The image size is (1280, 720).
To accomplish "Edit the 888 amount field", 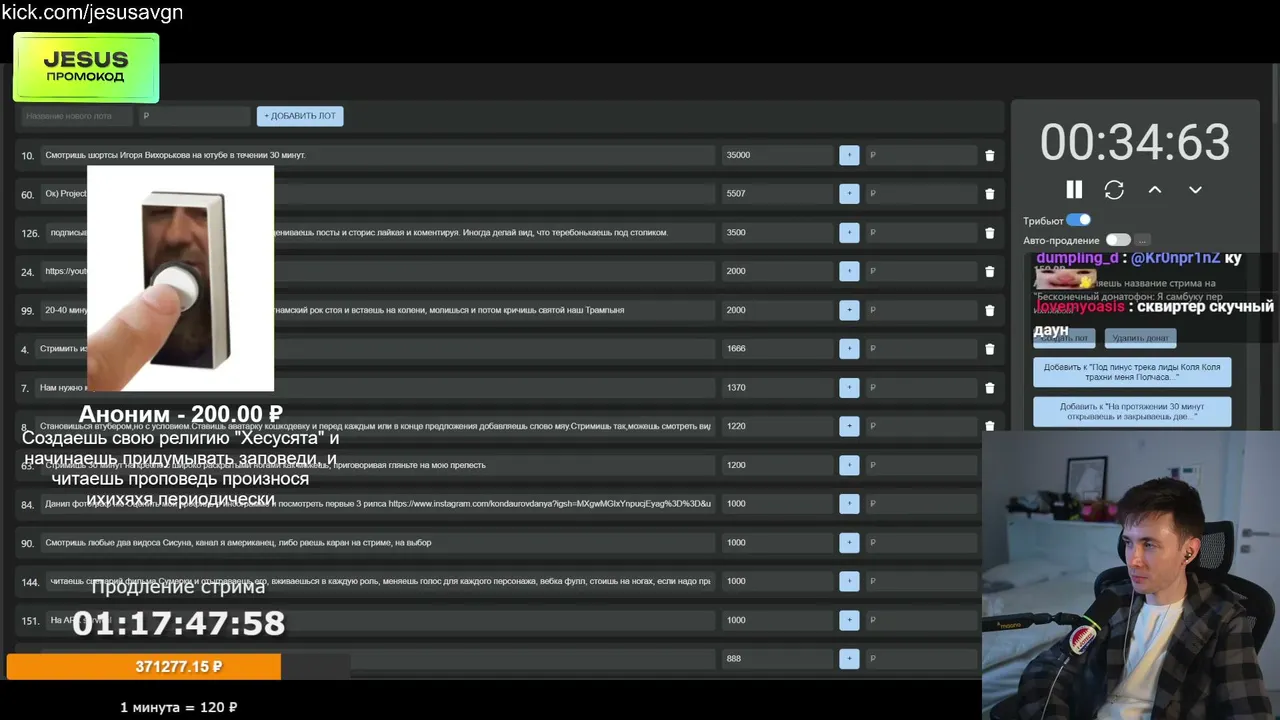I will pyautogui.click(x=777, y=659).
